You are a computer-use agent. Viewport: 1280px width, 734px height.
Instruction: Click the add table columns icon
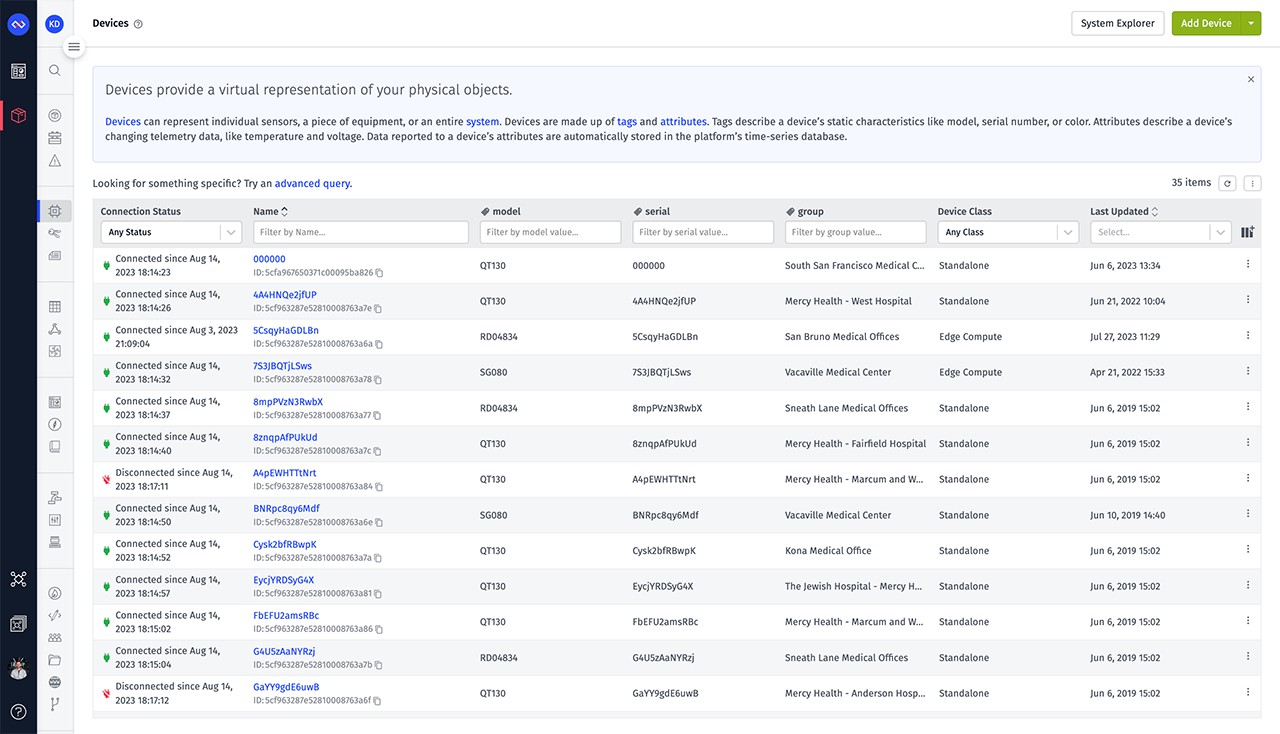point(1247,232)
